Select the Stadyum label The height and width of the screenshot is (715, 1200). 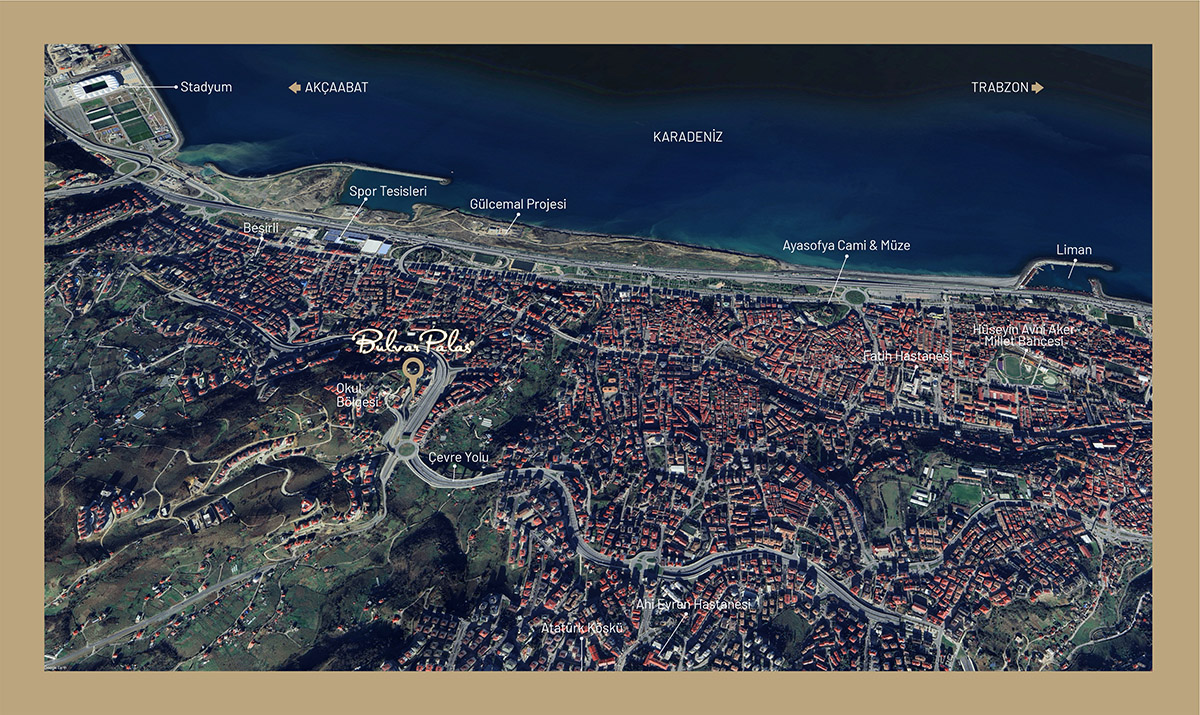[x=206, y=87]
